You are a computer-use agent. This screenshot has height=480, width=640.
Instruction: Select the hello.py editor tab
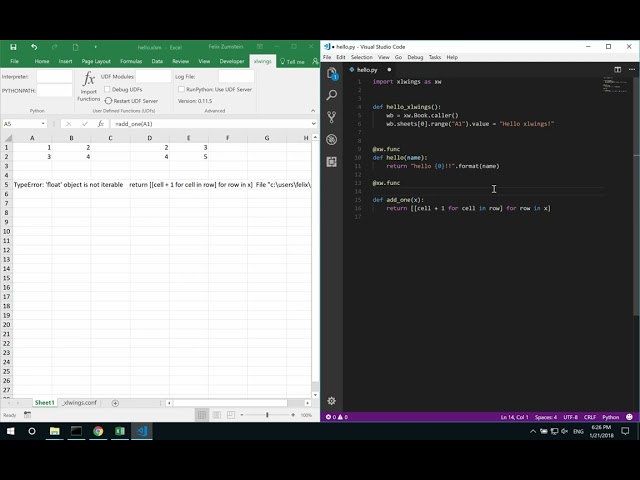[367, 70]
